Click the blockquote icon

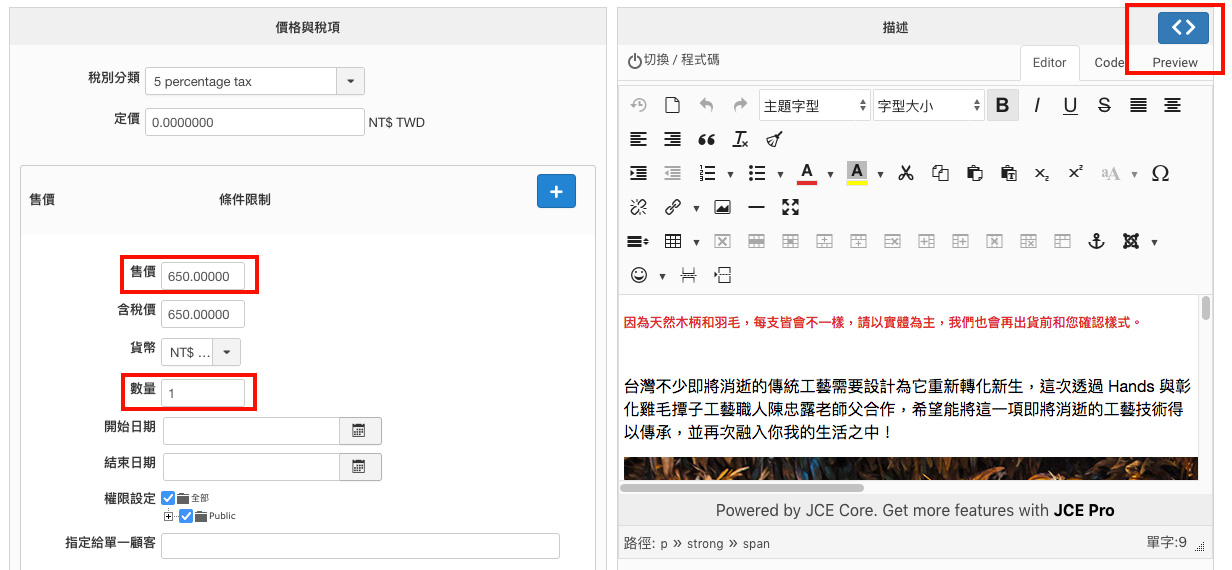(x=706, y=139)
